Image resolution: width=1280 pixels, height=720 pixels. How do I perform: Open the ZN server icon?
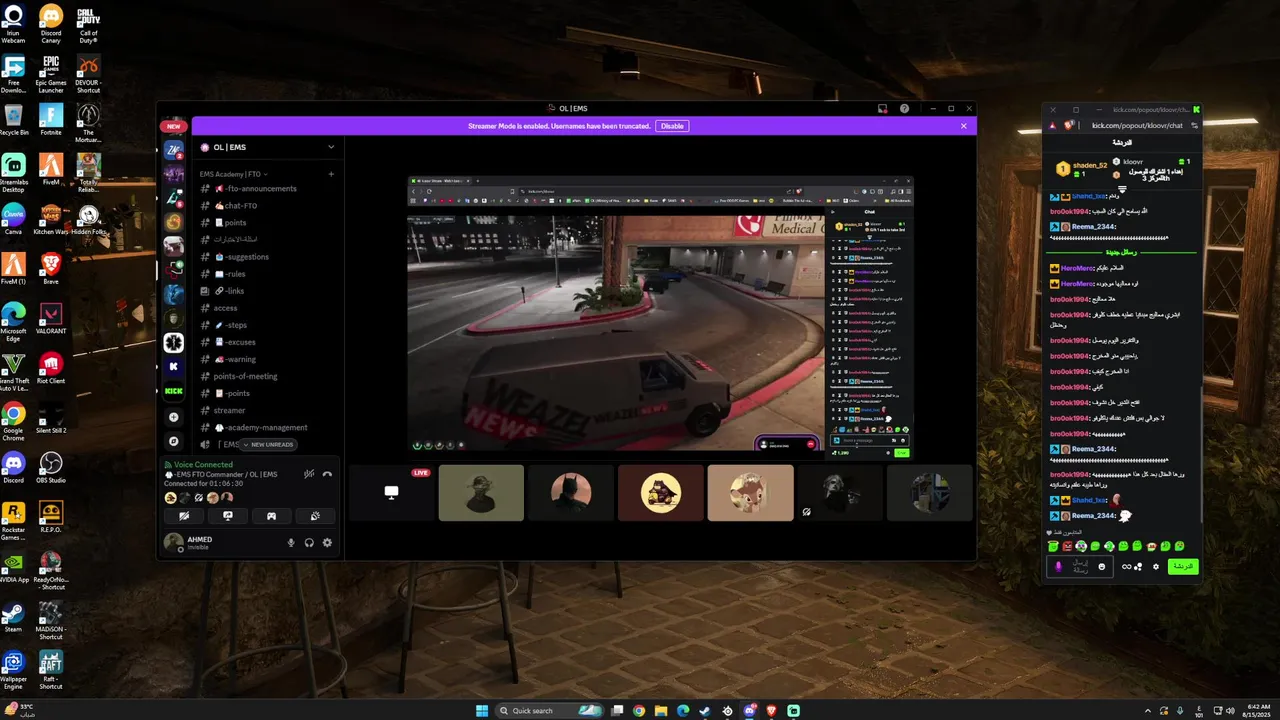tap(173, 151)
